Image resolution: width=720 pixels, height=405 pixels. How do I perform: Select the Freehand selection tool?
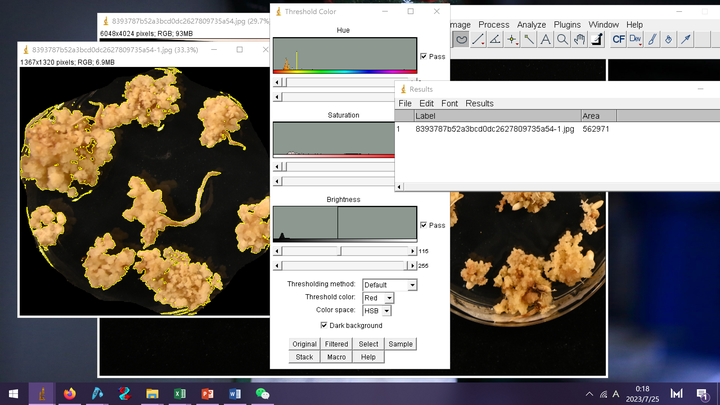coord(461,40)
